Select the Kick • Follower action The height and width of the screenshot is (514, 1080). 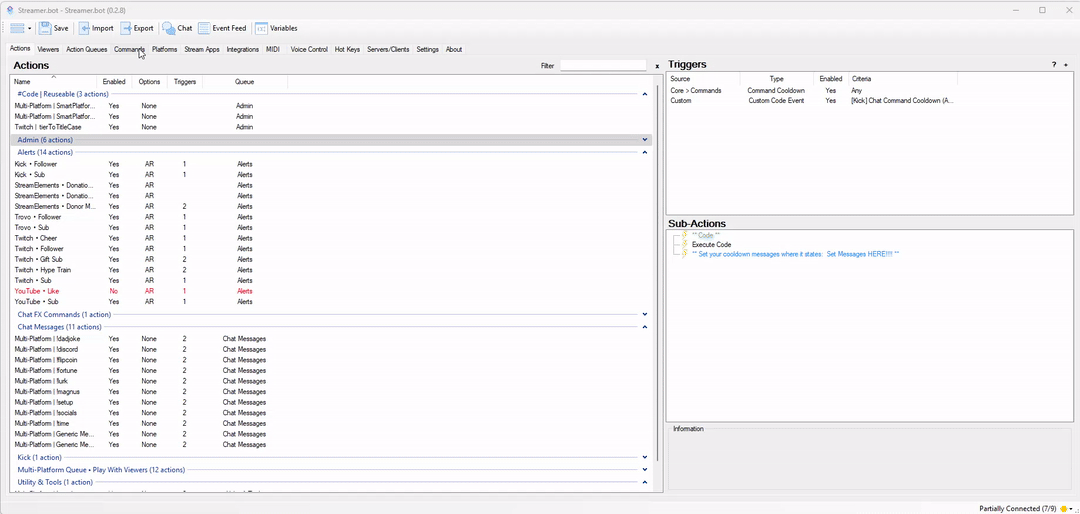[36, 164]
